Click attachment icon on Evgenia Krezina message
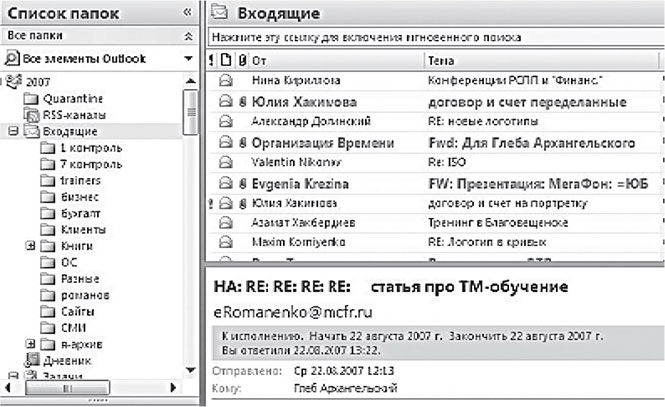This screenshot has height=407, width=665. click(241, 185)
